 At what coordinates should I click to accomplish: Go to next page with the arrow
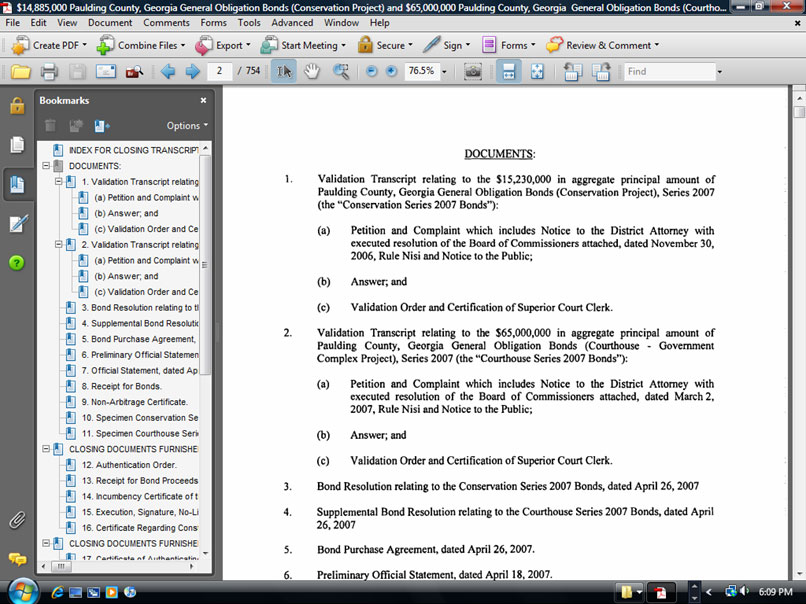[x=192, y=72]
